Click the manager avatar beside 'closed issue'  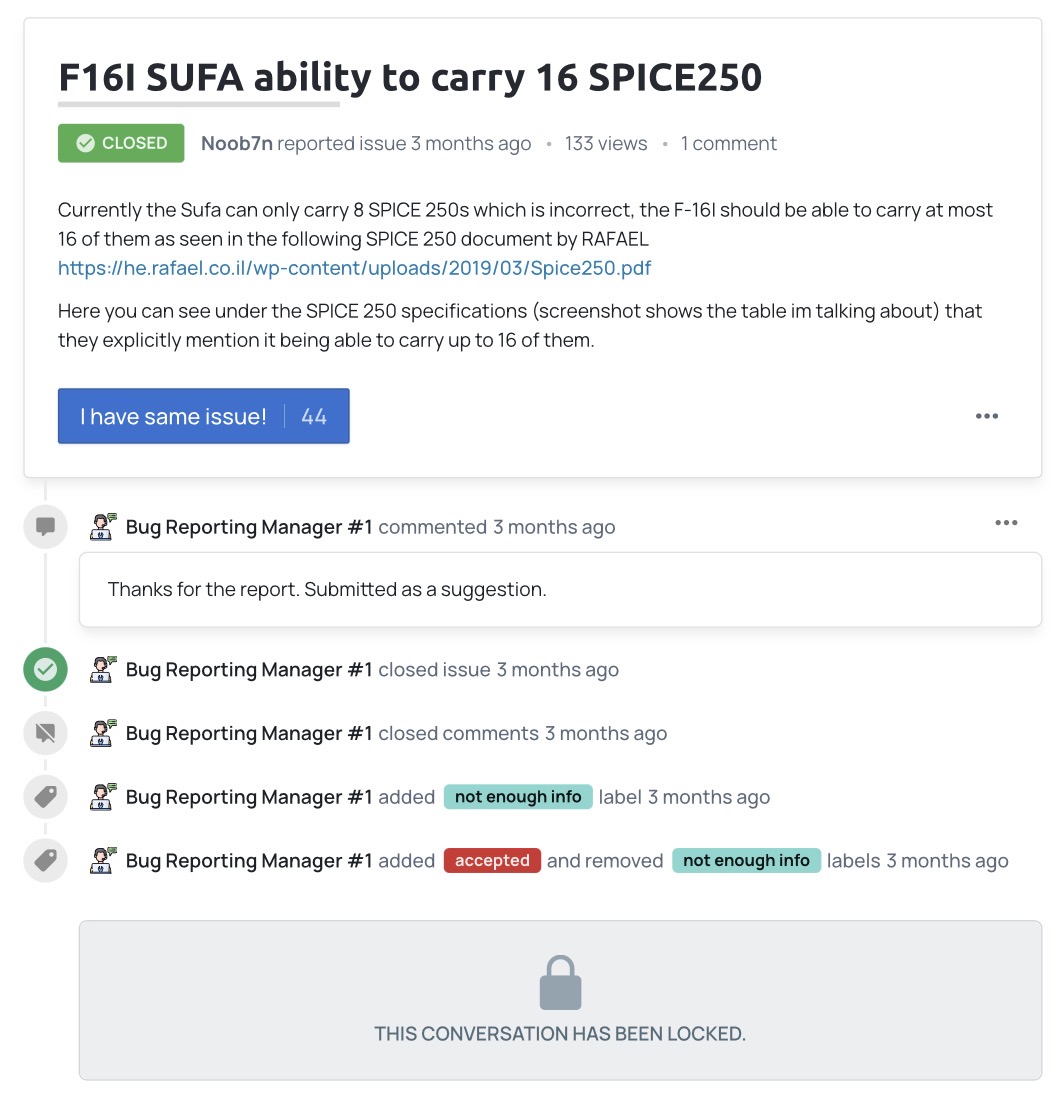coord(103,670)
